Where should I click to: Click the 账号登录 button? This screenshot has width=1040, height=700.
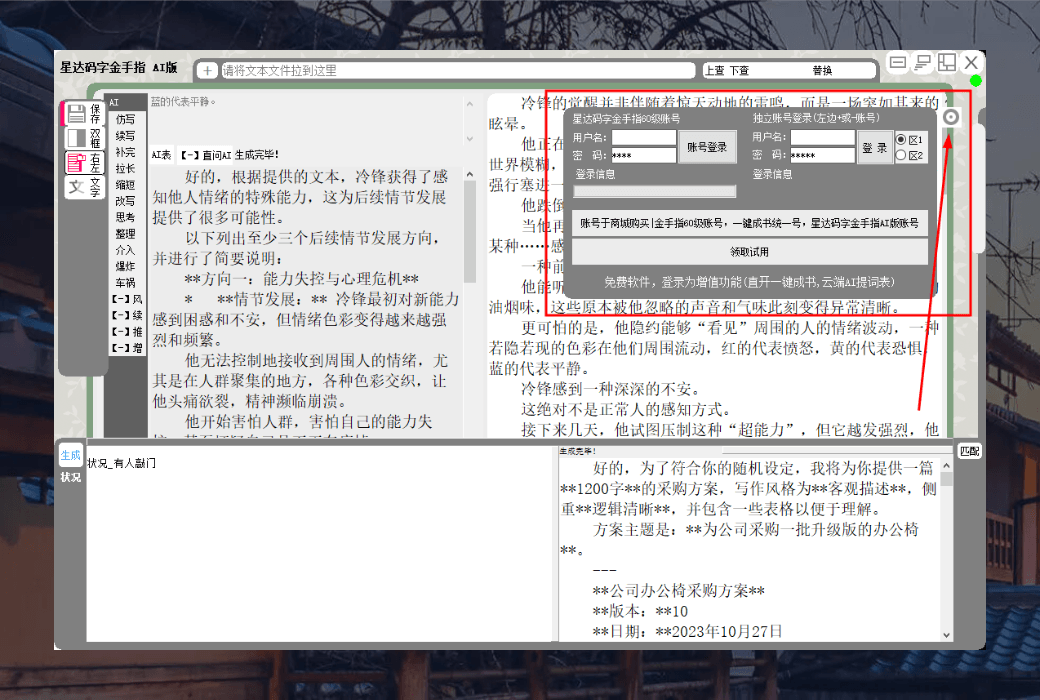pos(706,147)
